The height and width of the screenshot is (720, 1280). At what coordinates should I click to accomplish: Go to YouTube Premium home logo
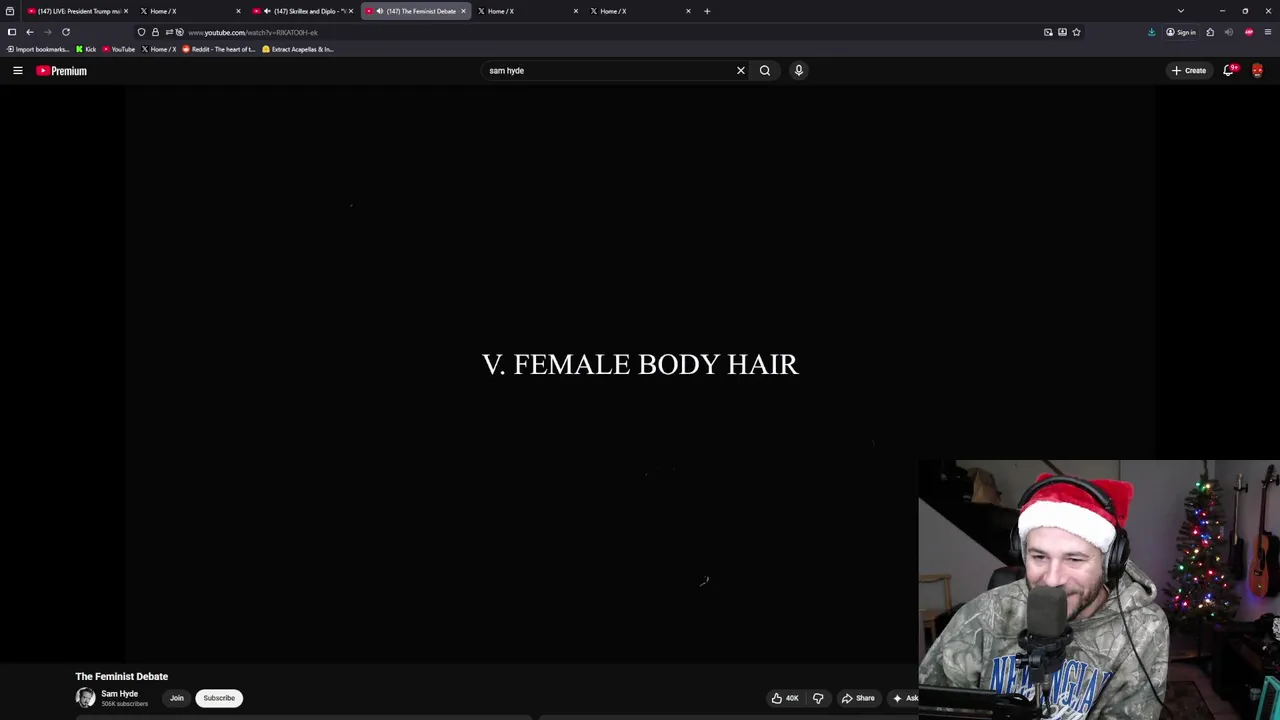tap(62, 71)
